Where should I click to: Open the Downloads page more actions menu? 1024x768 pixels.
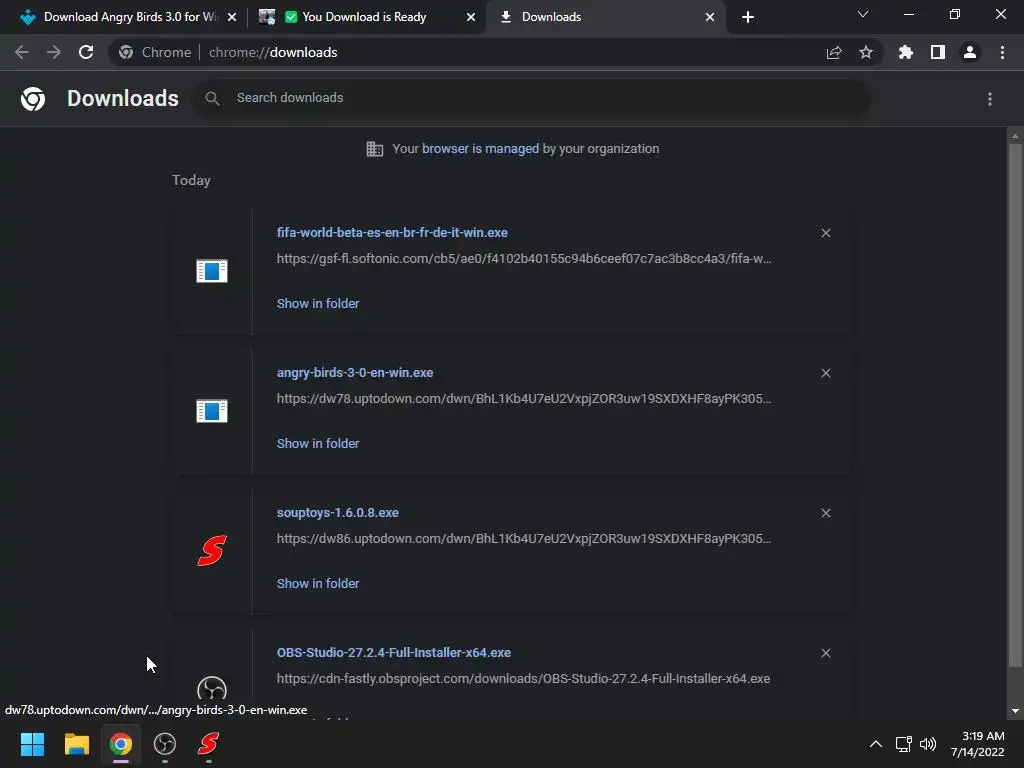pyautogui.click(x=990, y=99)
